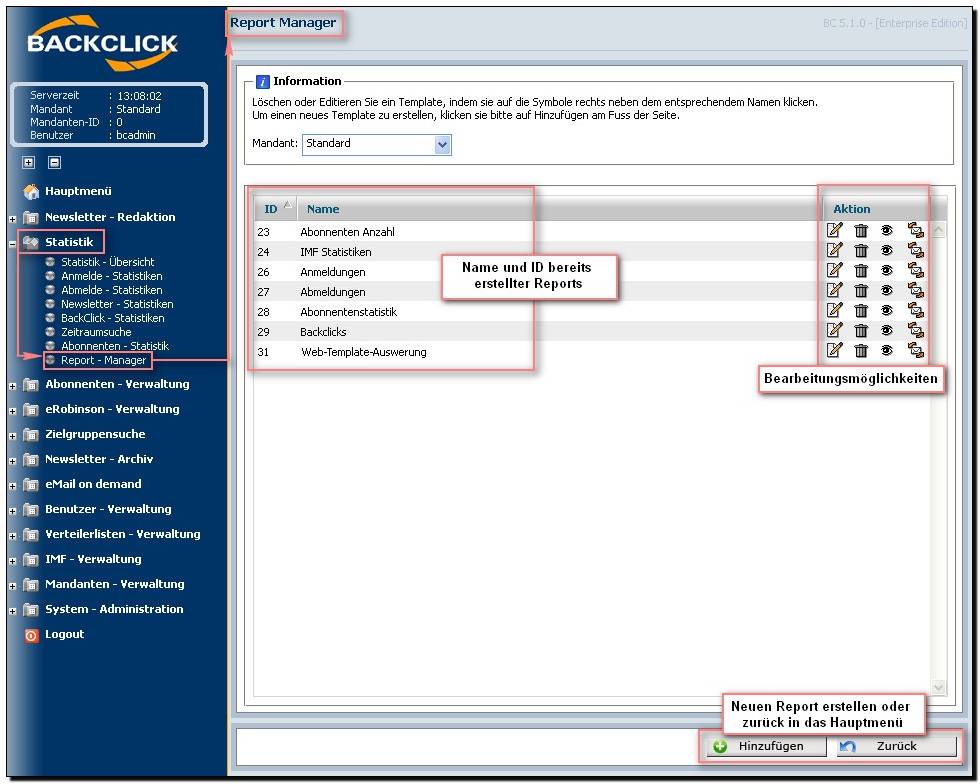Click the Hinzufügen button

(x=768, y=746)
